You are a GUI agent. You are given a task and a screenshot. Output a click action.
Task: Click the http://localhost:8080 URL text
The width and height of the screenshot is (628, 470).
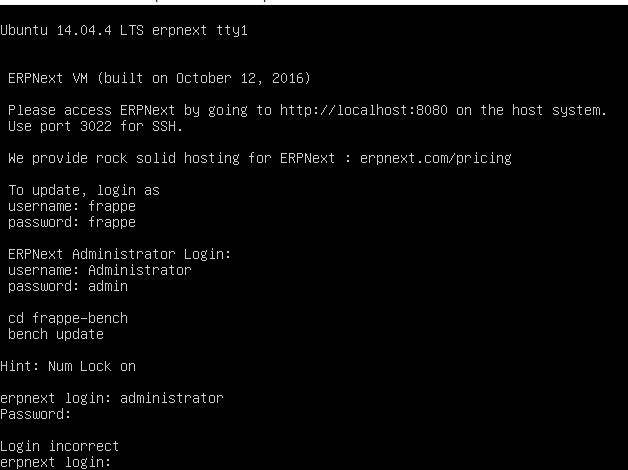pos(364,110)
